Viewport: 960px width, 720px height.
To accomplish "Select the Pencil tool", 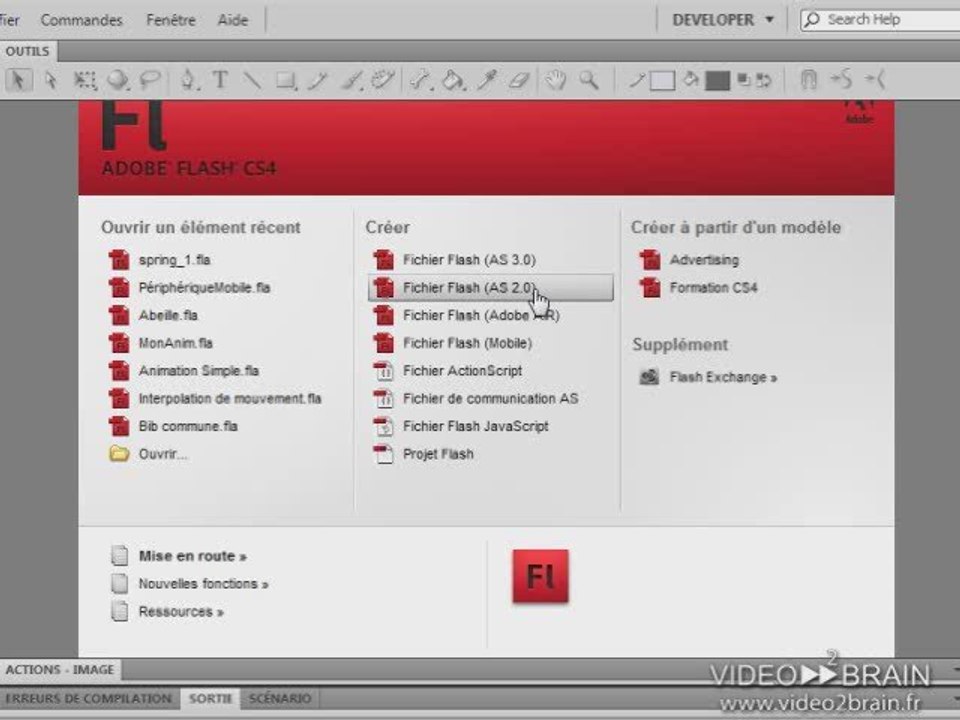I will coord(318,80).
